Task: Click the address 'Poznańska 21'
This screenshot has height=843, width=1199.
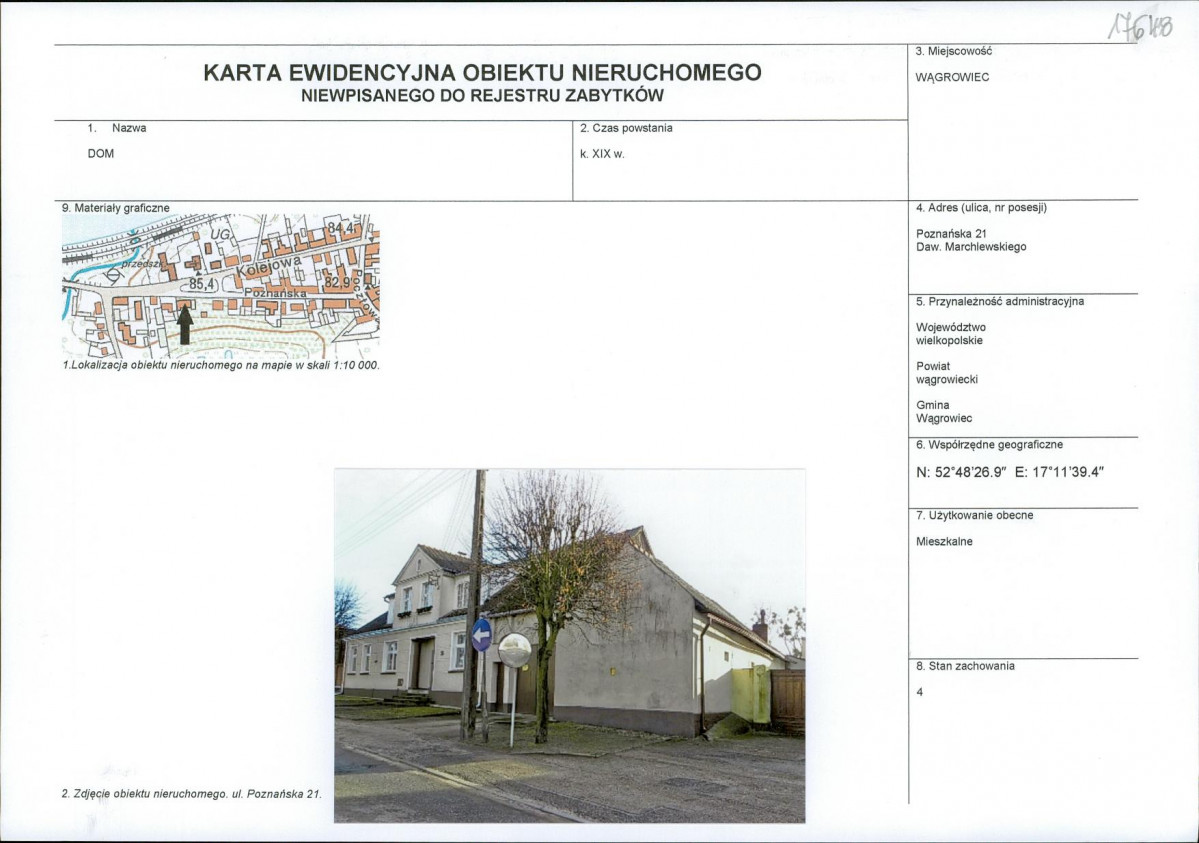Action: coord(951,234)
